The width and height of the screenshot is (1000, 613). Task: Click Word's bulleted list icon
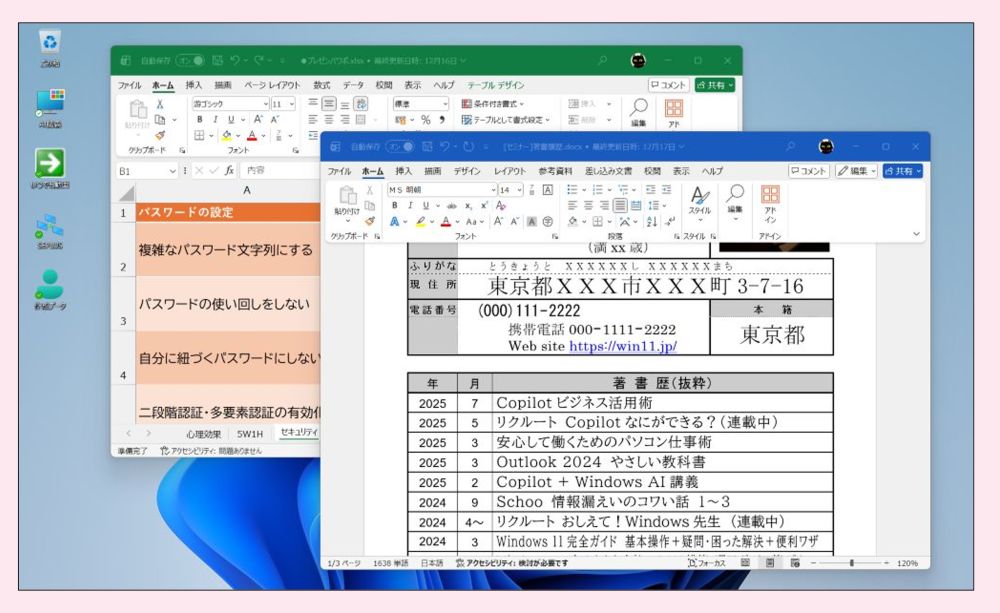pos(572,189)
